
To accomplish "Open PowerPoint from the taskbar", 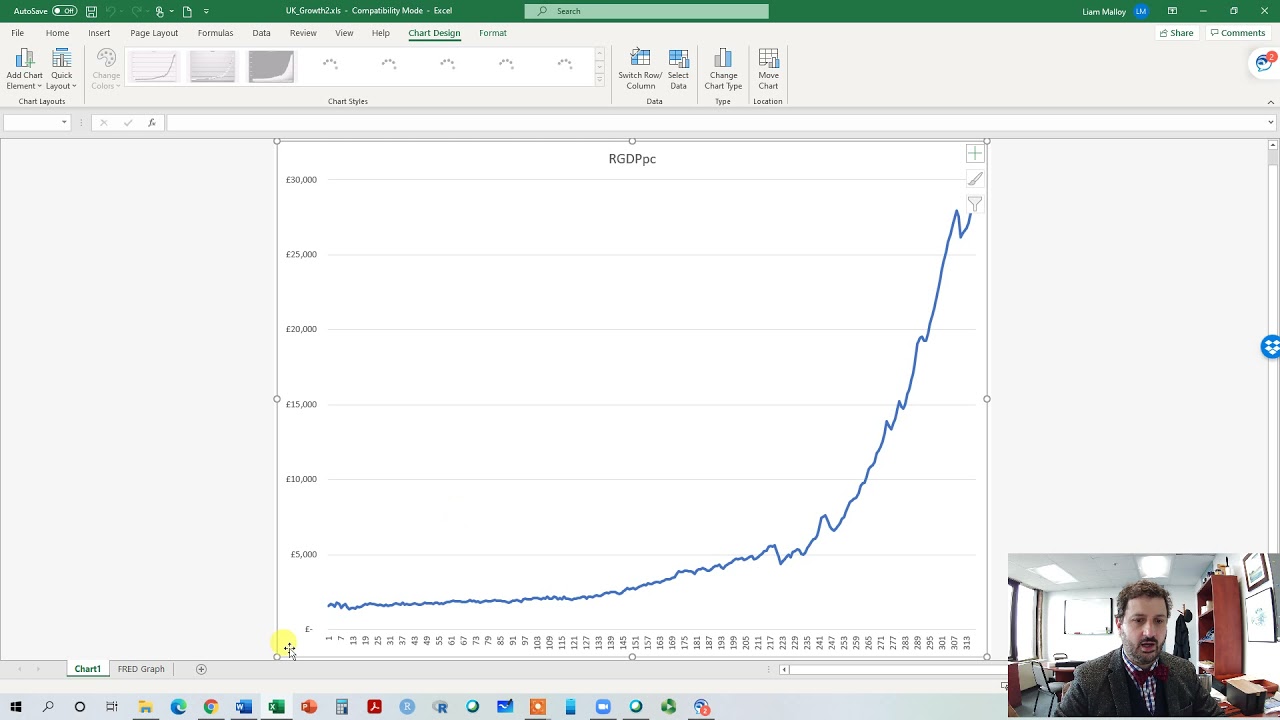I will pyautogui.click(x=309, y=707).
